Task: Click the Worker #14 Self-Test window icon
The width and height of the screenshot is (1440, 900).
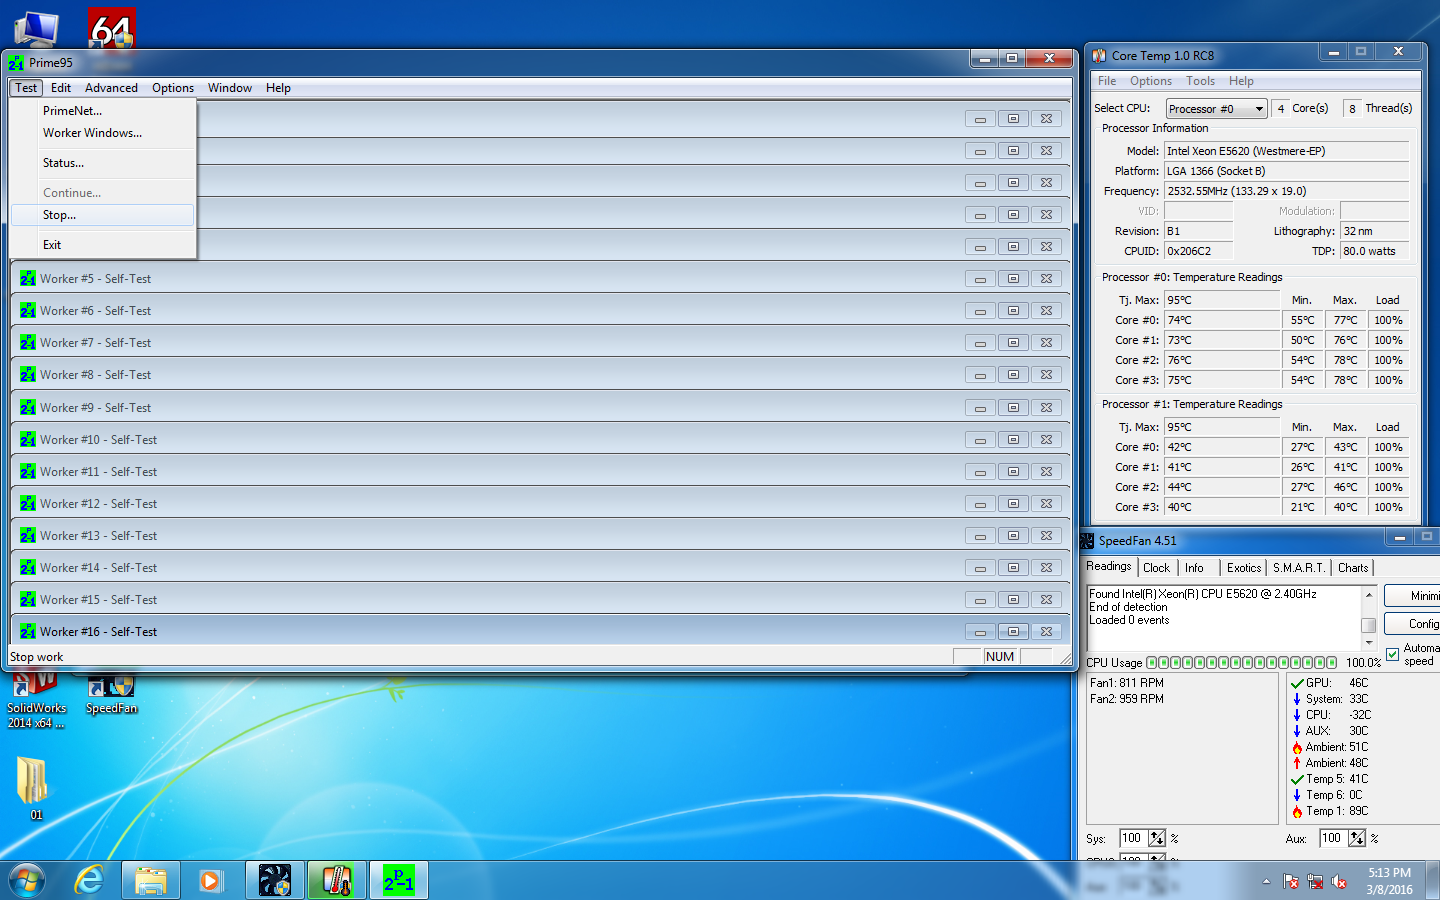Action: click(x=28, y=568)
